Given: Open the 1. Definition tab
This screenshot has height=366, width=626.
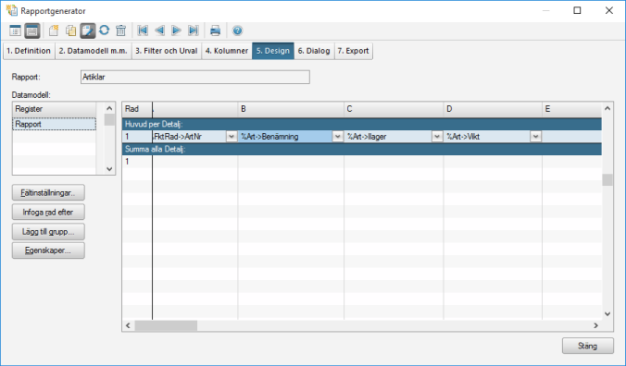Looking at the screenshot, I should pyautogui.click(x=29, y=51).
